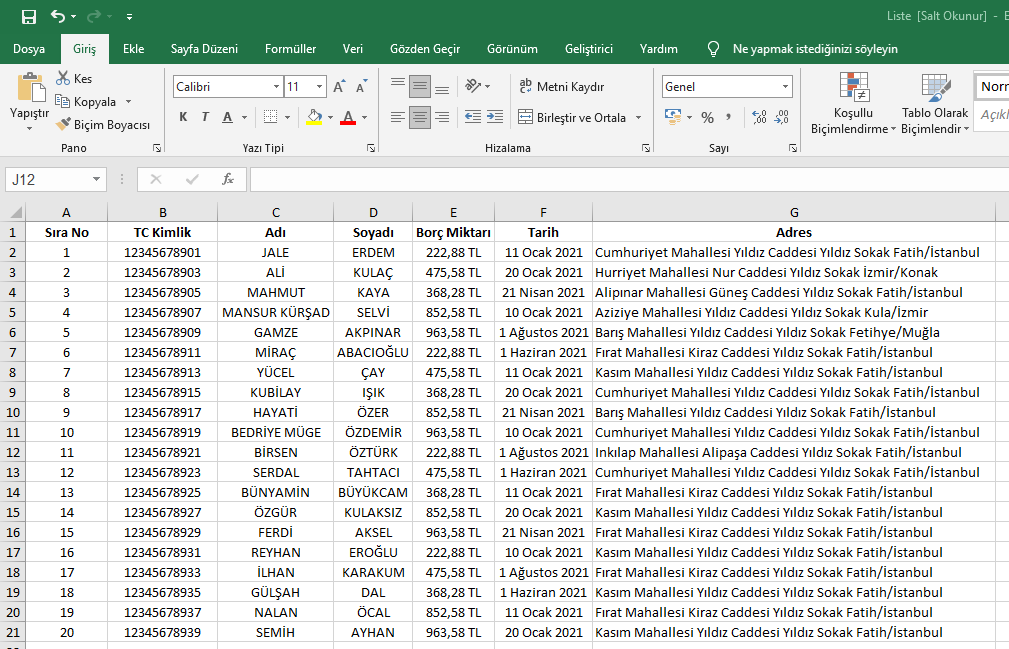1009x649 pixels.
Task: Expand the Genel number format dropdown
Action: (785, 87)
